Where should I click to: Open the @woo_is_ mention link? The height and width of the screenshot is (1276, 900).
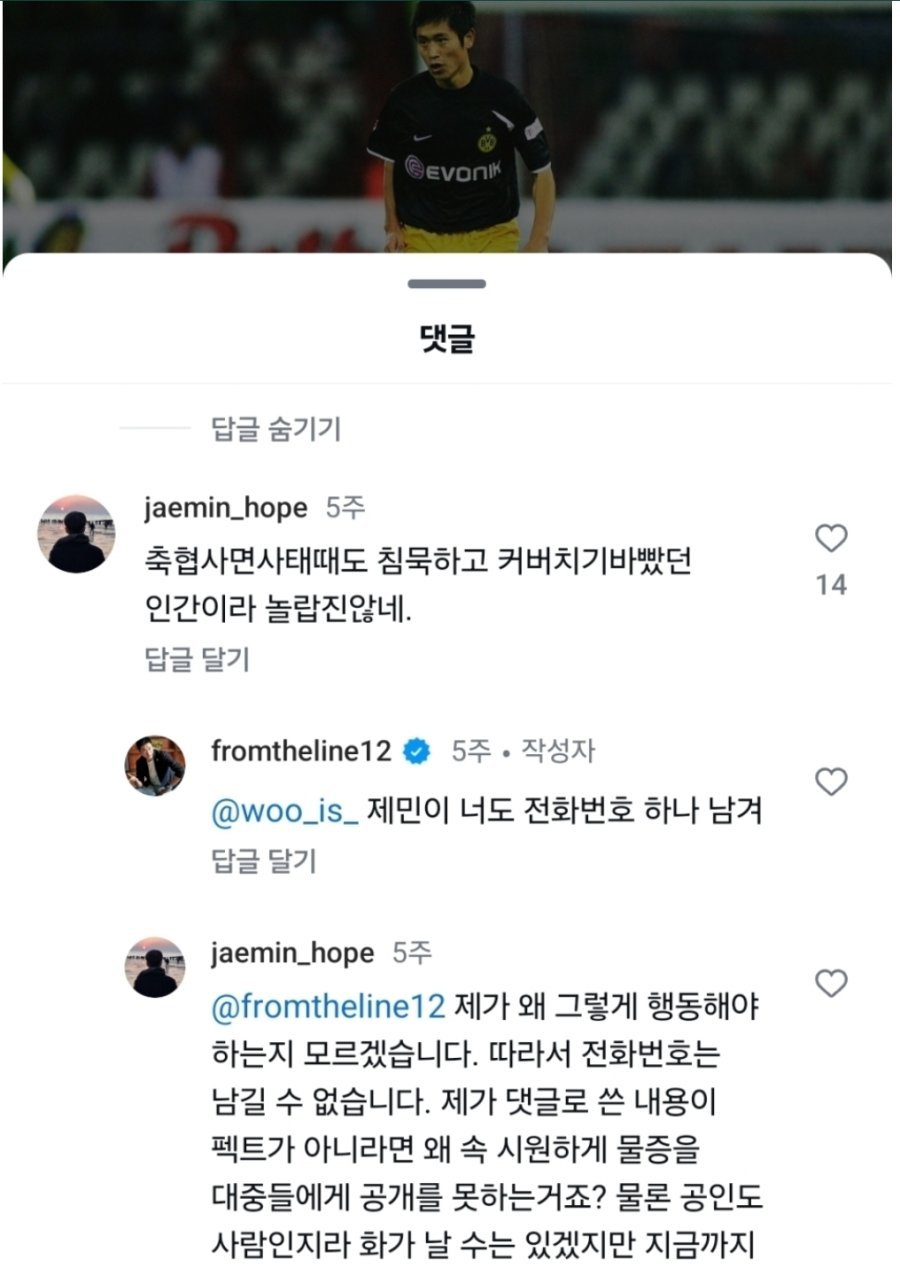(x=285, y=811)
